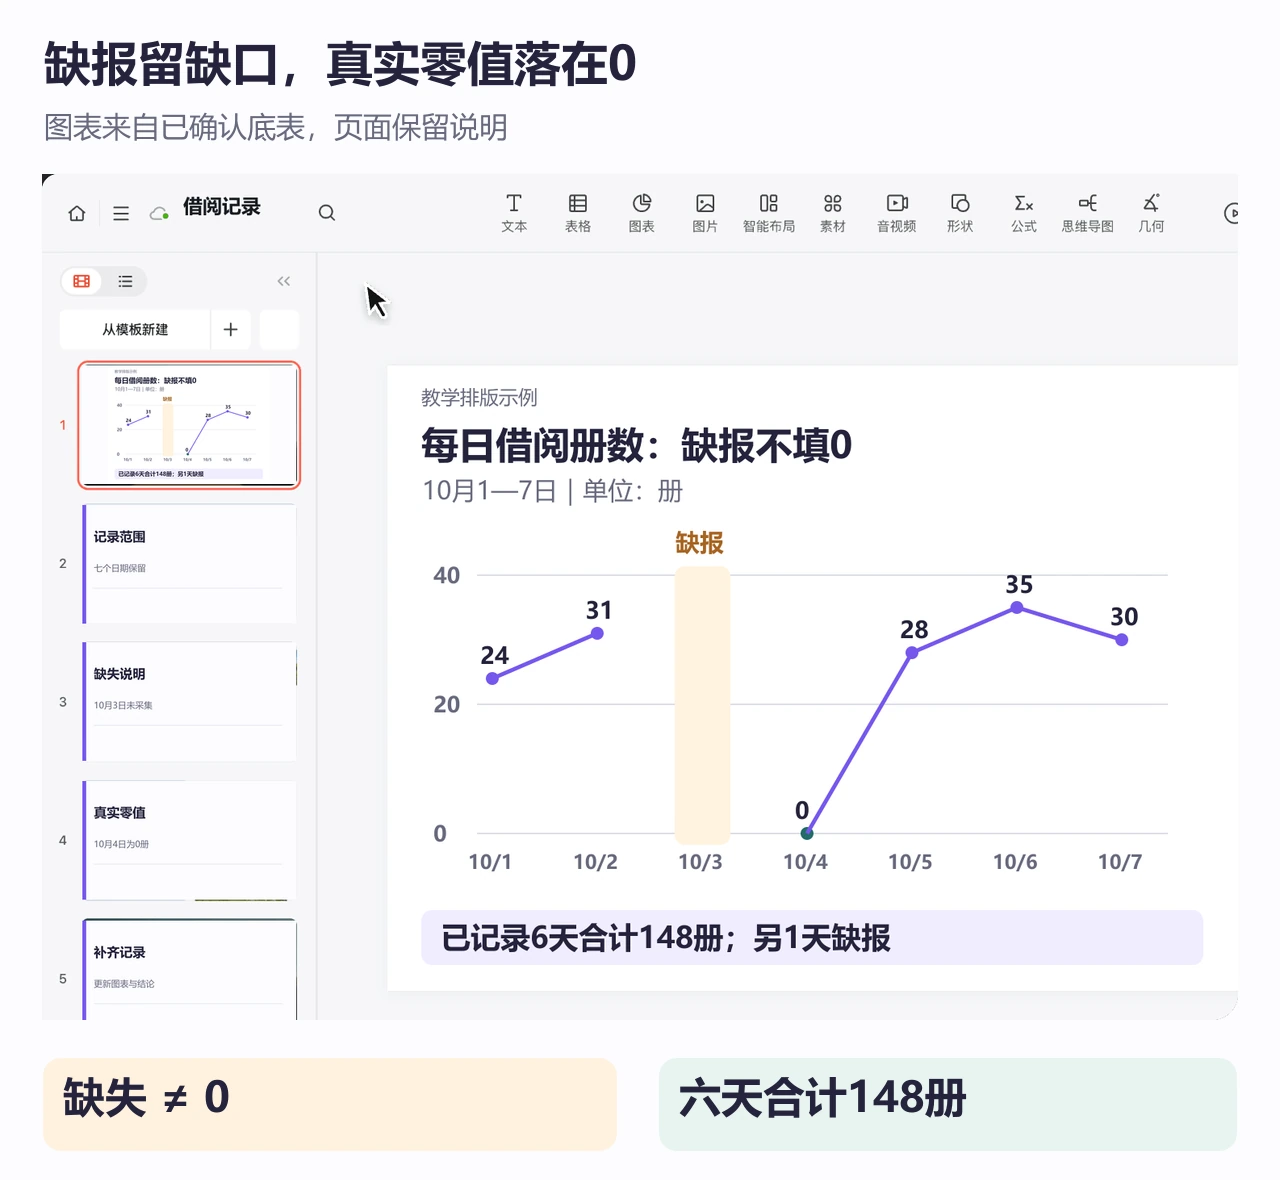This screenshot has width=1280, height=1180.
Task: Insert a picture using 图片 tool
Action: [705, 213]
